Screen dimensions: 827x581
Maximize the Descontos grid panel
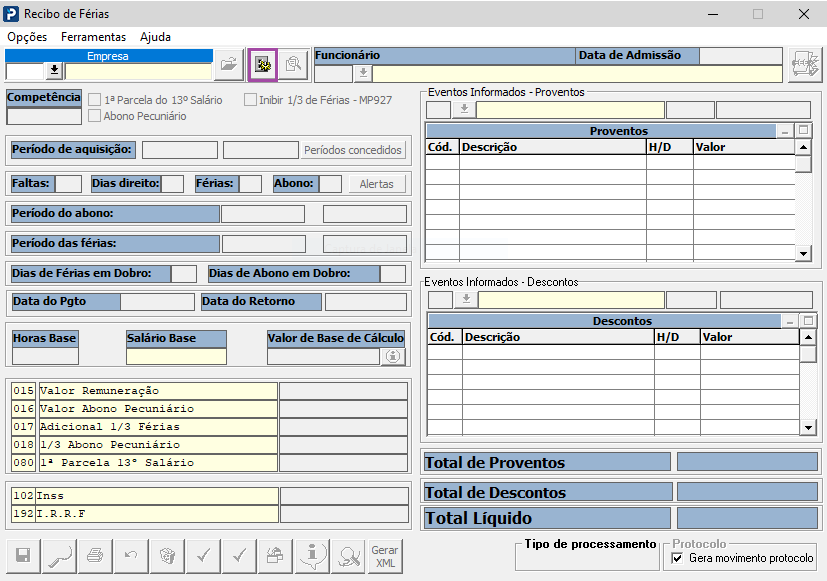click(809, 320)
